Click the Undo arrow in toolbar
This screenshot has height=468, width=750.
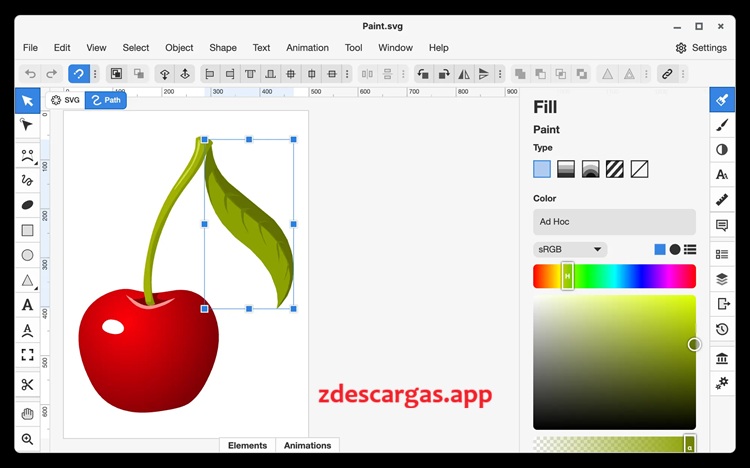pos(30,74)
